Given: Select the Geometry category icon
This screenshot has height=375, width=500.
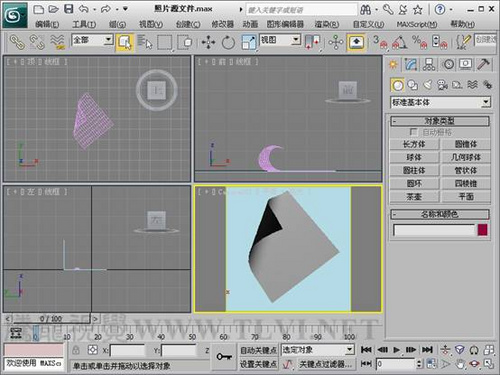Looking at the screenshot, I should [397, 85].
